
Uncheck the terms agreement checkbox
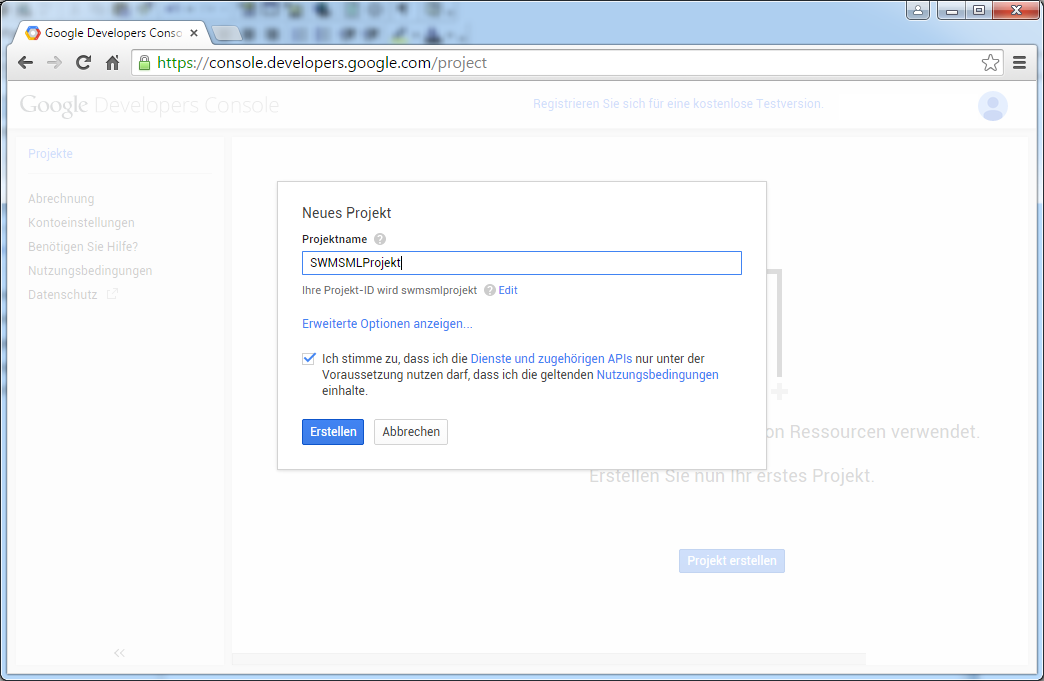pyautogui.click(x=309, y=358)
